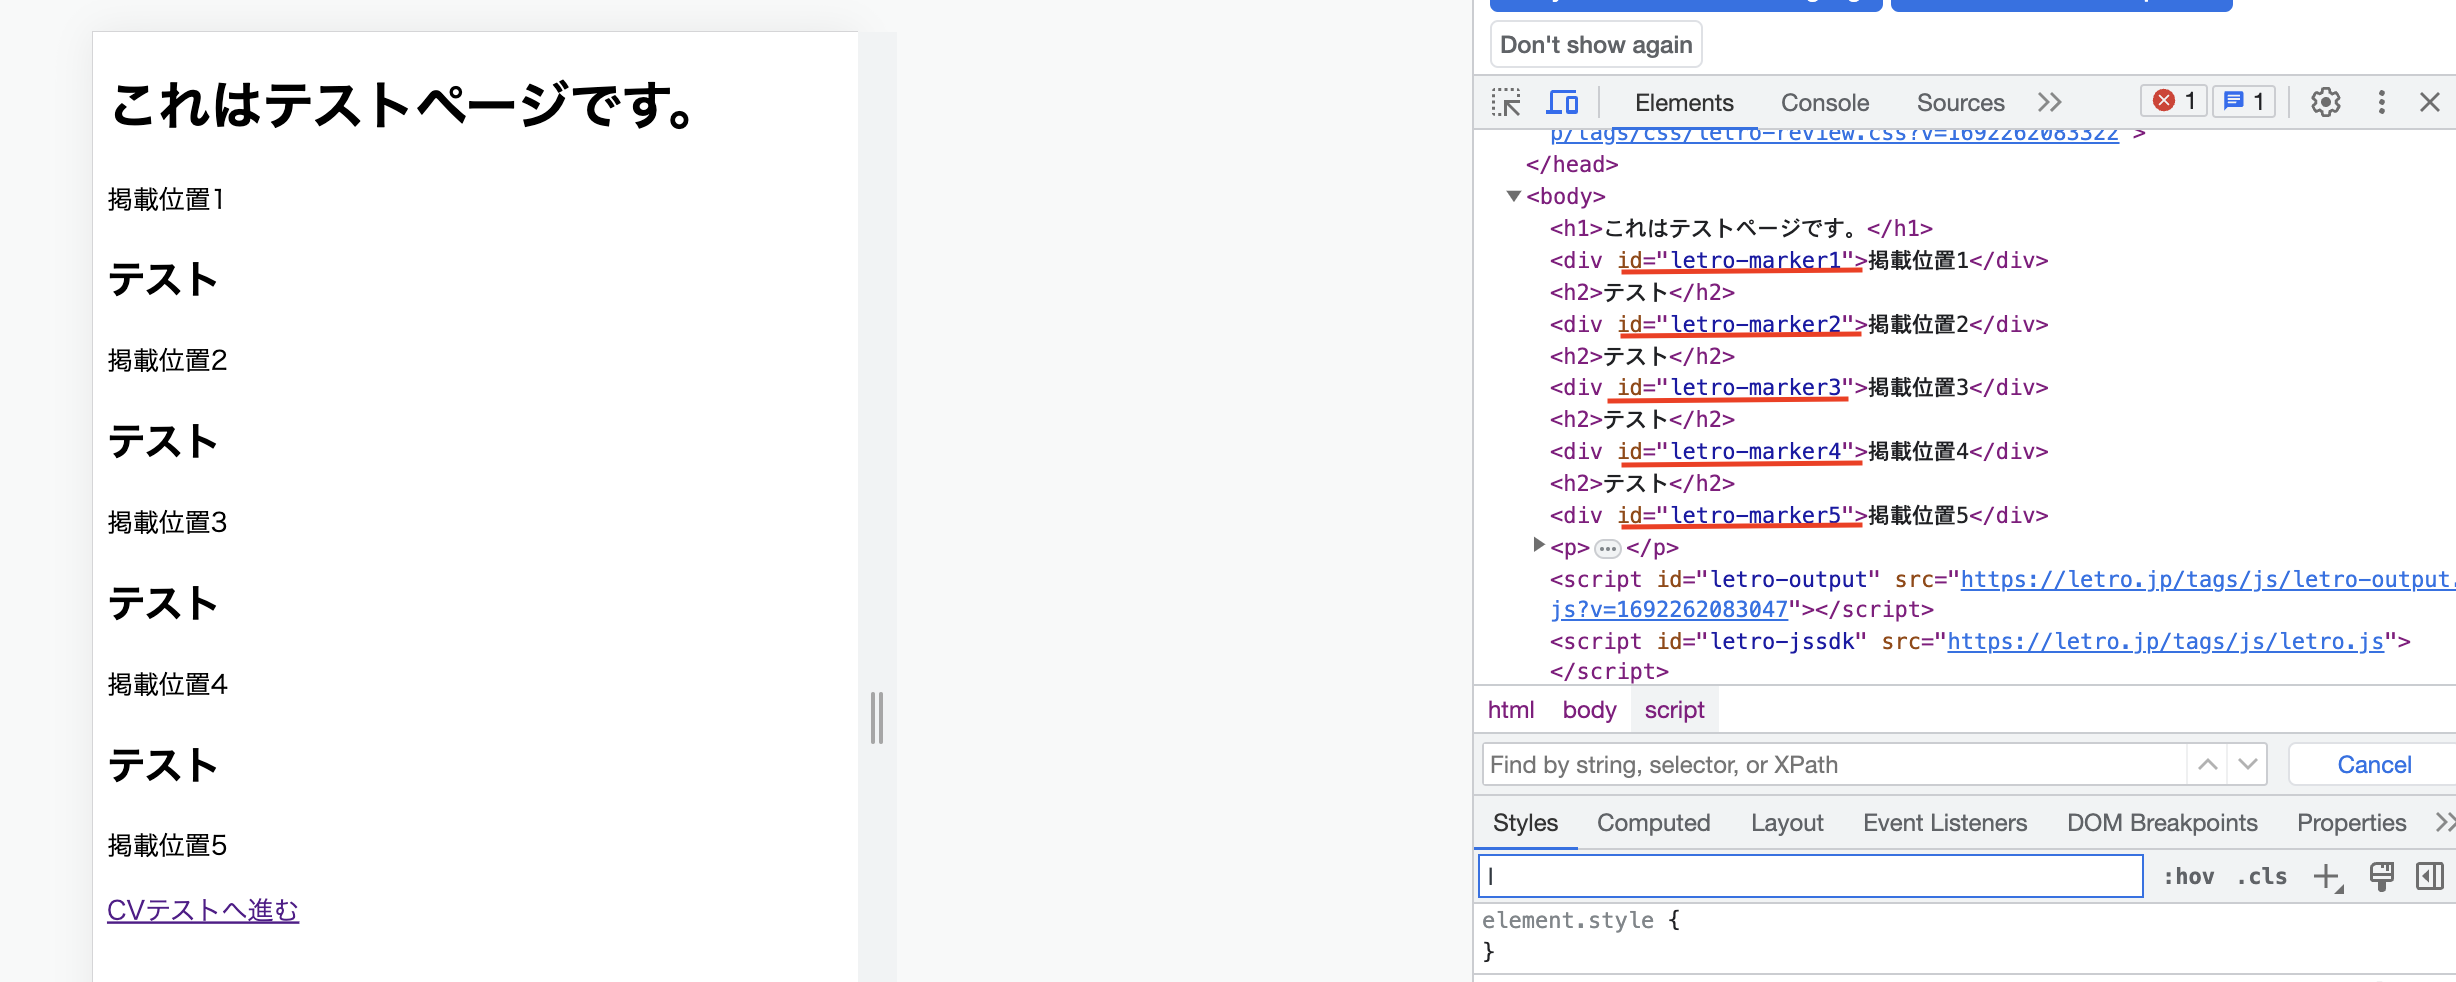The height and width of the screenshot is (982, 2456).
Task: Click the red error count badge
Action: [x=2174, y=101]
